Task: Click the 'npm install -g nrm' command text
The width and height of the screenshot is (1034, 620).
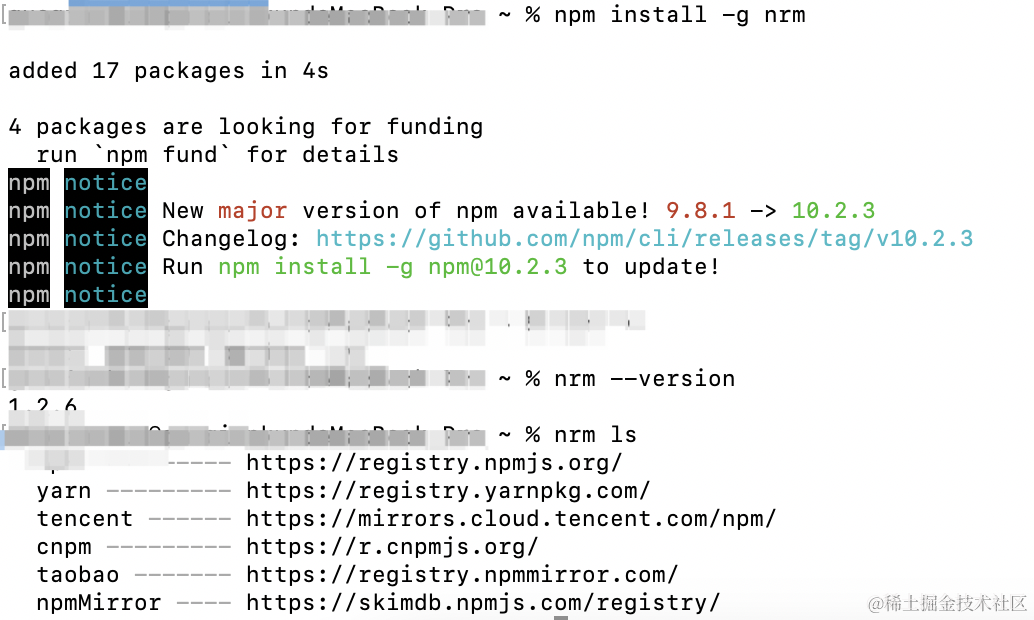Action: click(x=680, y=15)
